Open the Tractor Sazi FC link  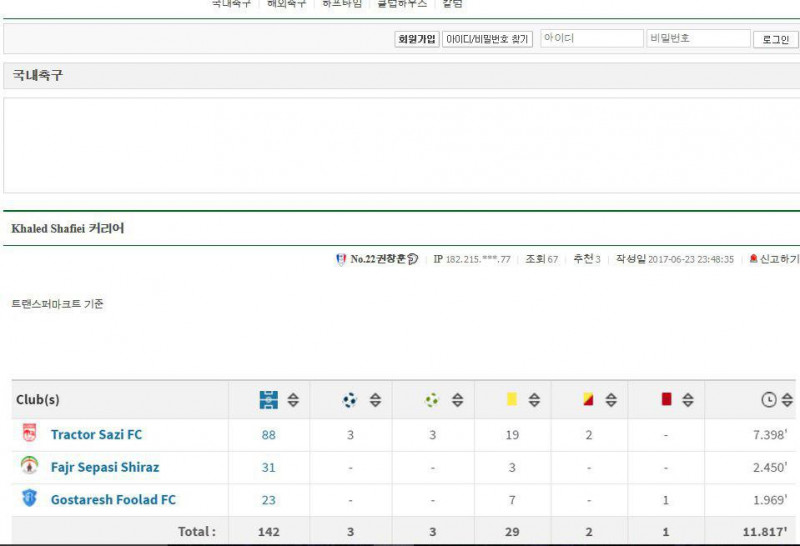tap(96, 435)
